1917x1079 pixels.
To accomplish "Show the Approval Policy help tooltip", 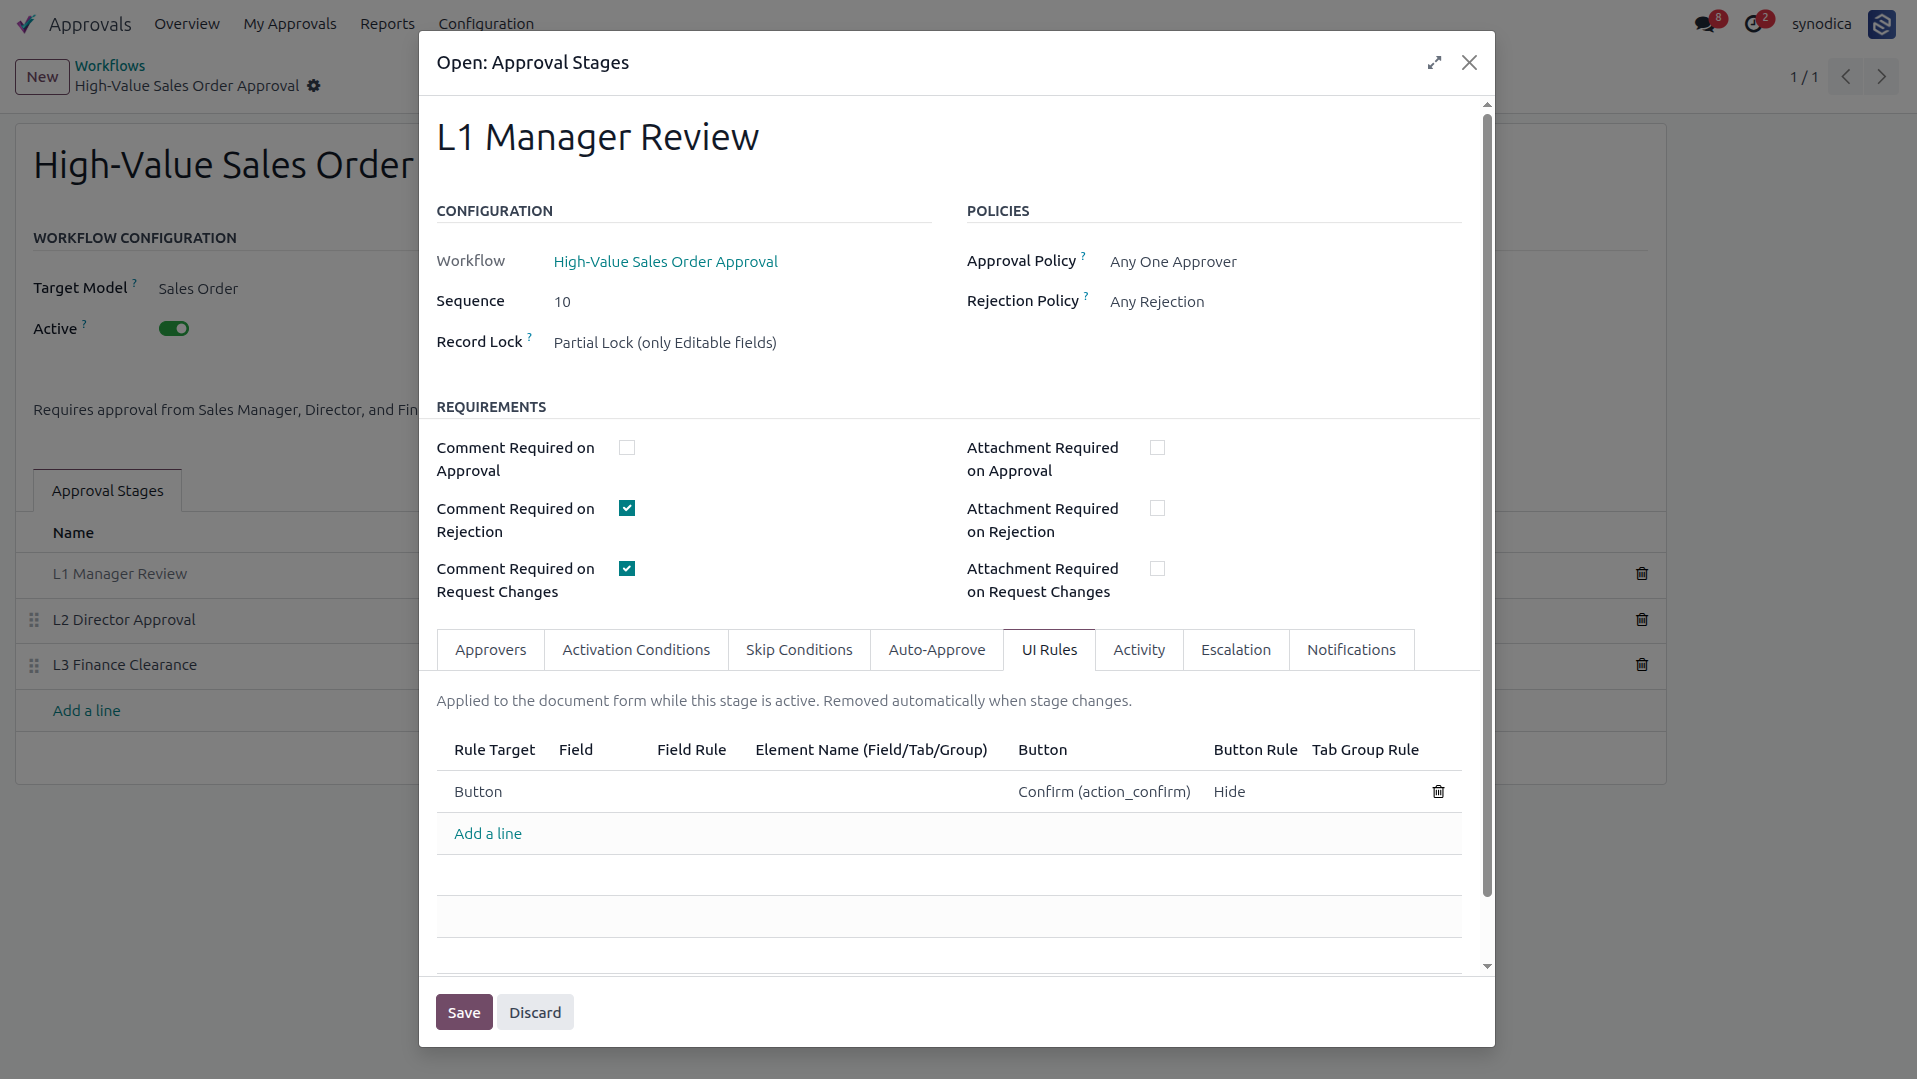I will [x=1083, y=256].
